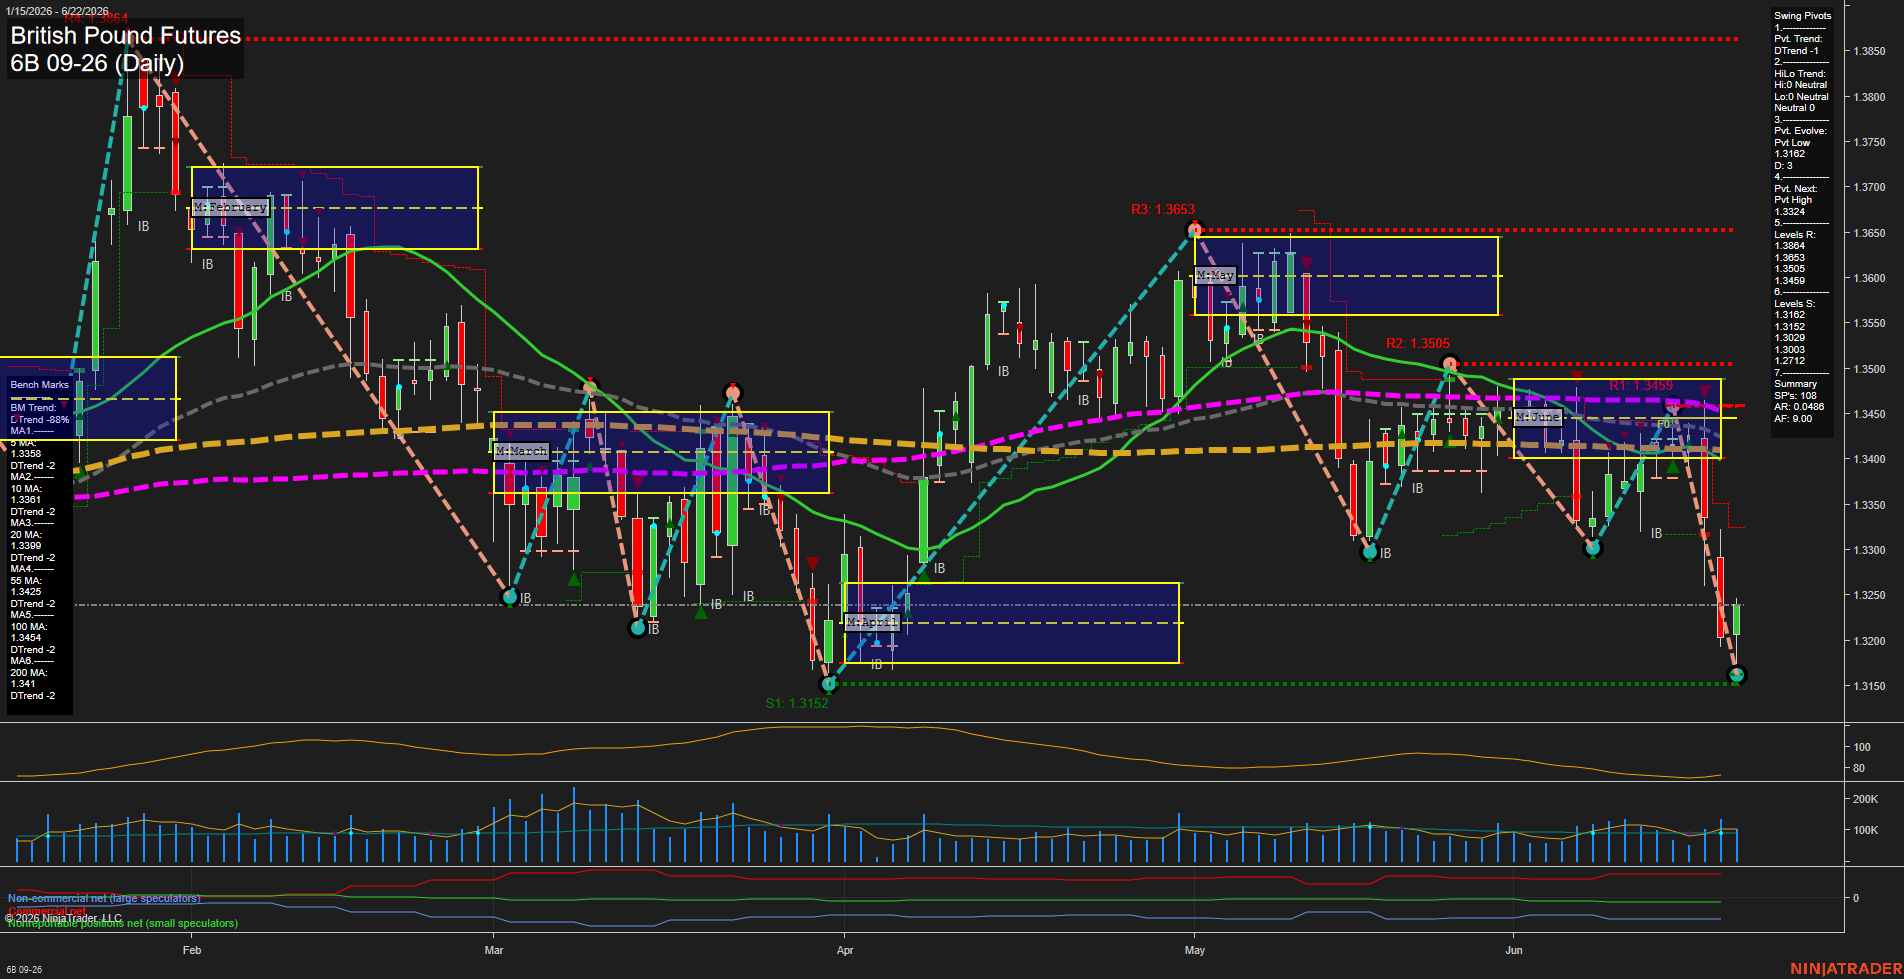The image size is (1904, 979).
Task: Click the S1: 1.3152 support label
Action: [797, 703]
